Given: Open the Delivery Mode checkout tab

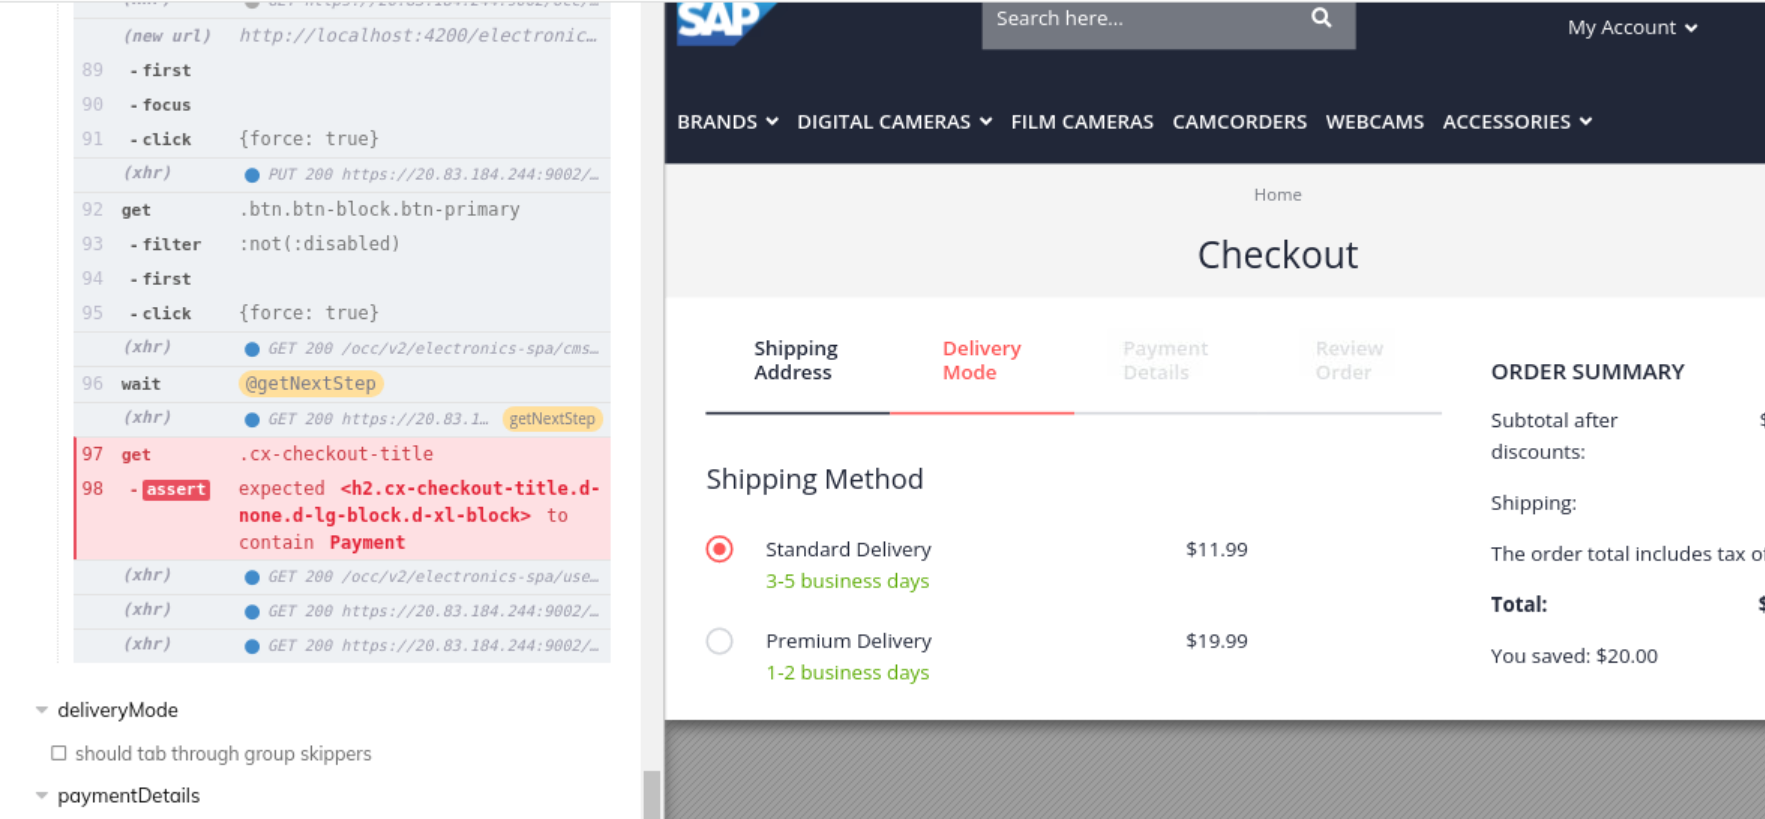Looking at the screenshot, I should [x=980, y=360].
